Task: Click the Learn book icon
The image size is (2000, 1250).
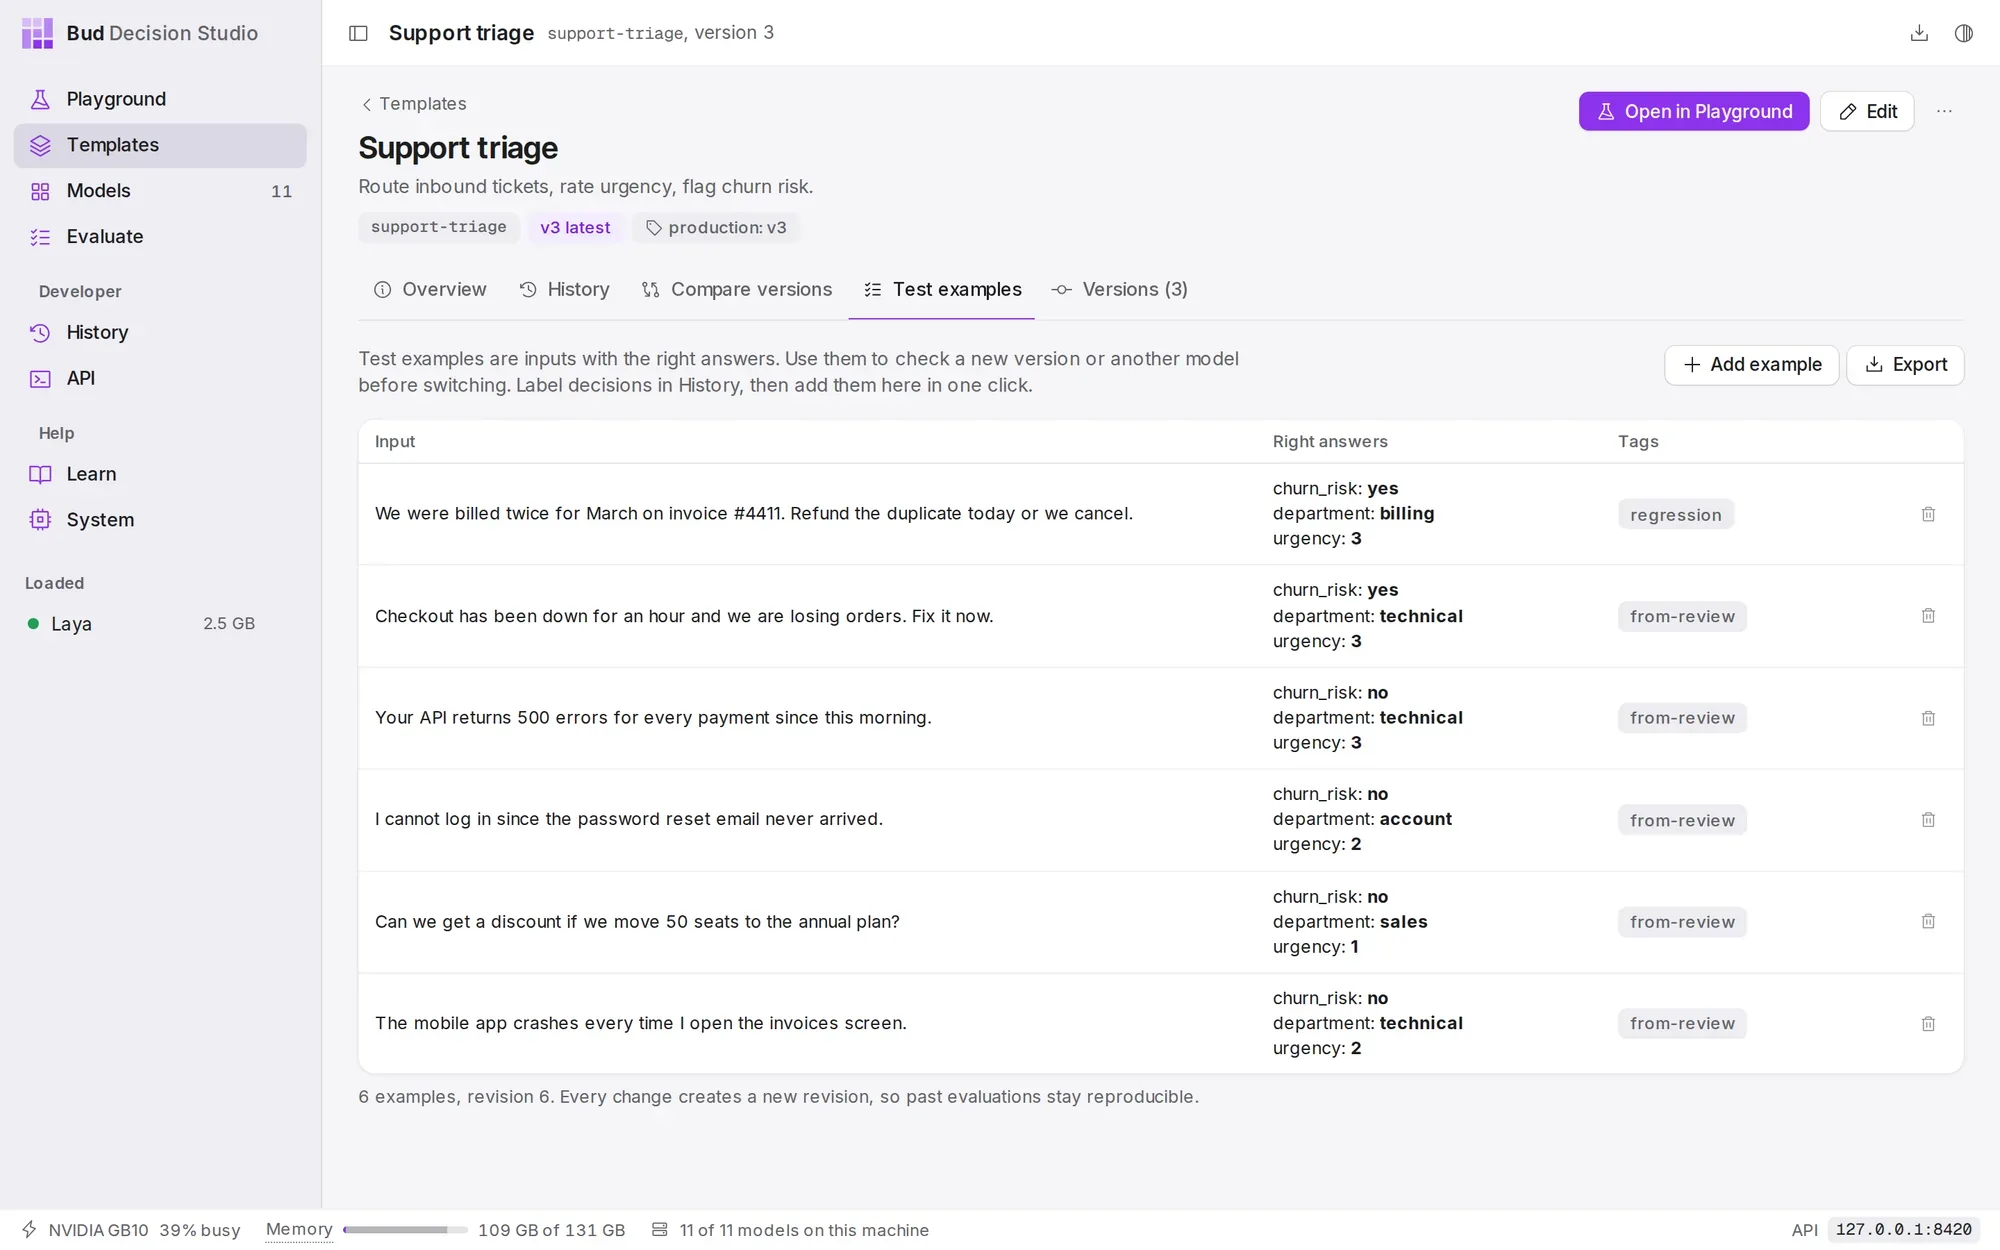Action: pos(40,475)
